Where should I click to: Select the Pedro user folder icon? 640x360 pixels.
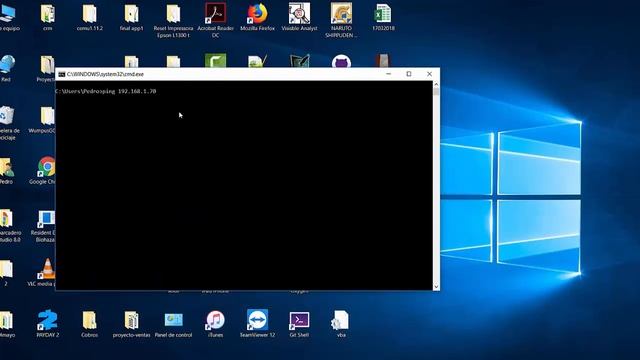pos(7,167)
